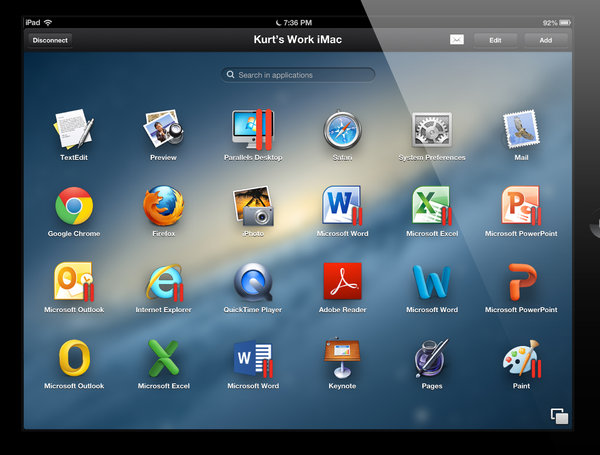Open QuickTime Player

point(253,282)
